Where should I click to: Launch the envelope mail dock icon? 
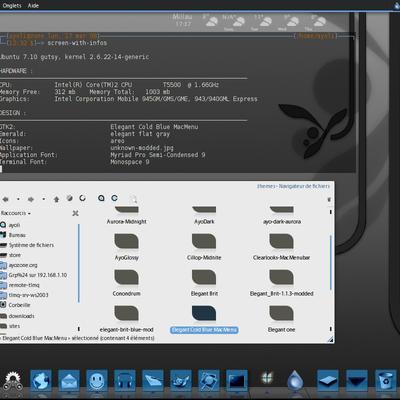click(x=69, y=381)
